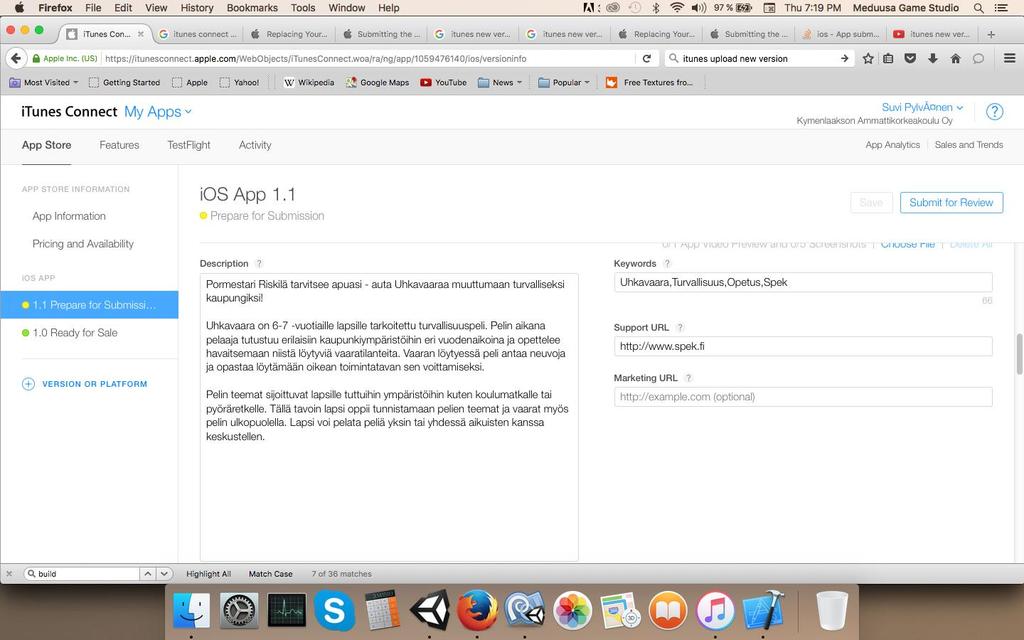Expand the Most Visited bookmarks folder
Viewport: 1024px width, 640px height.
(44, 82)
